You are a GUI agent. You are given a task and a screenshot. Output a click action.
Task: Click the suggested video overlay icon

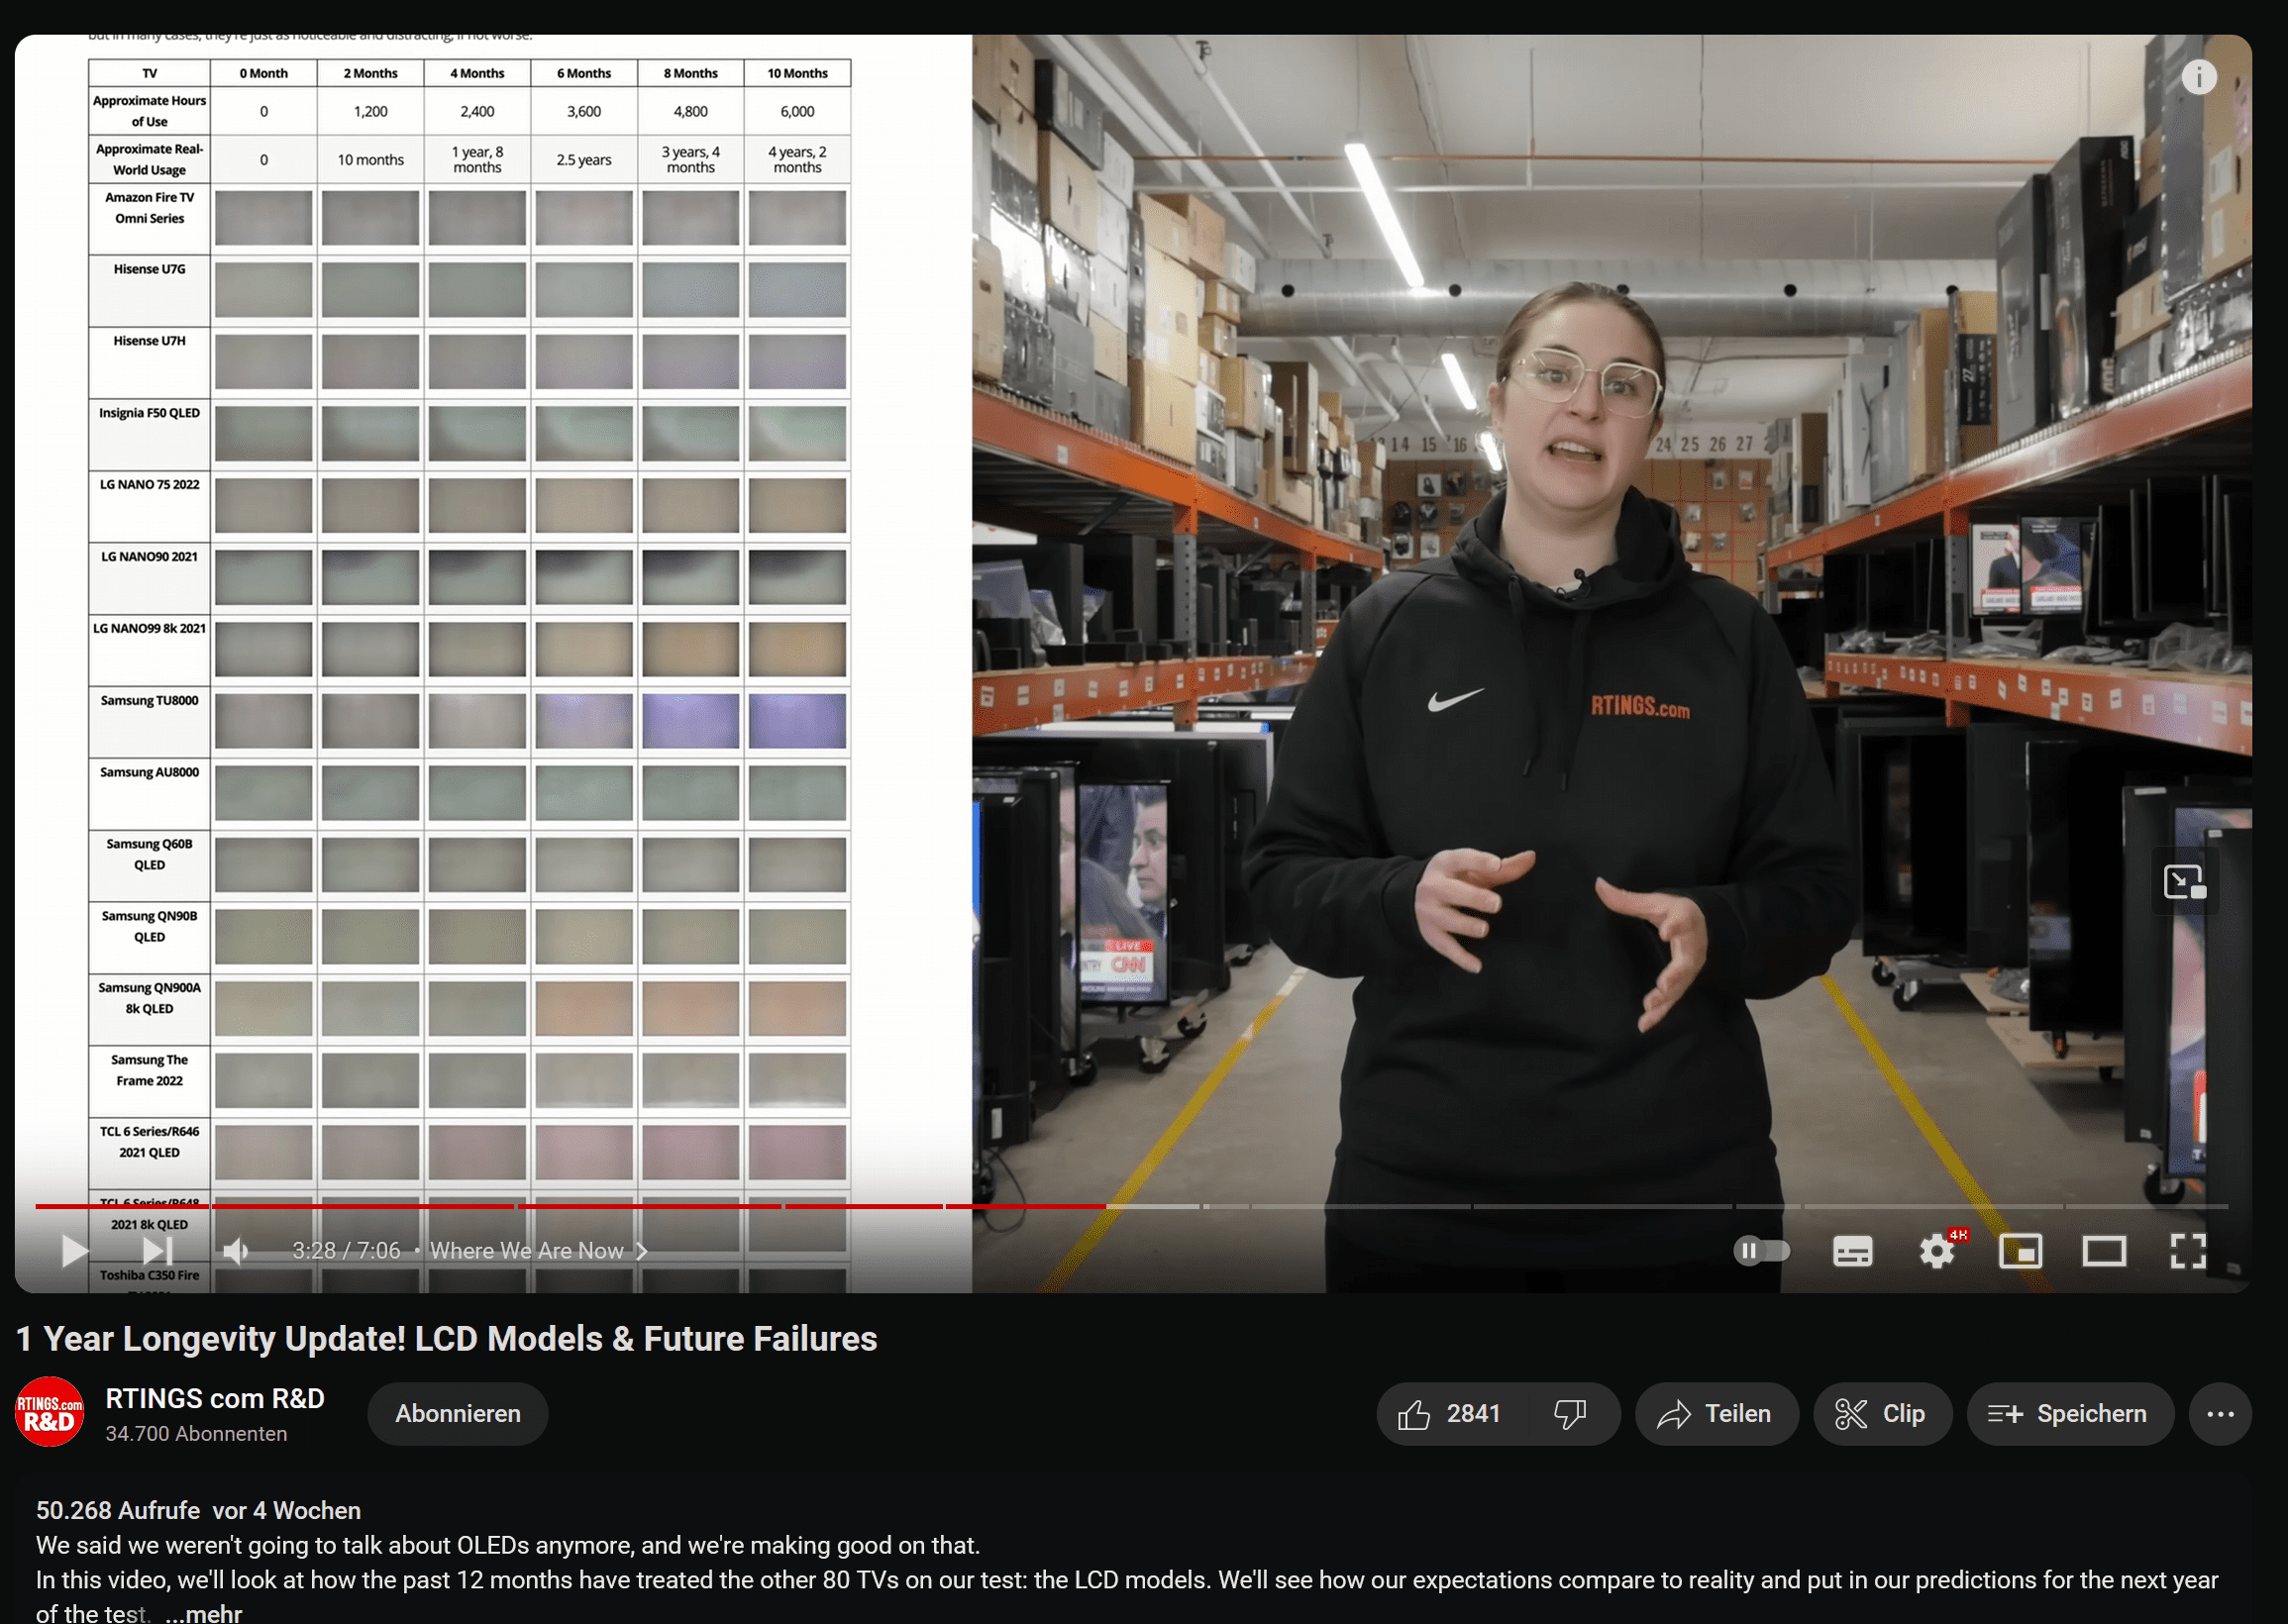point(2184,882)
